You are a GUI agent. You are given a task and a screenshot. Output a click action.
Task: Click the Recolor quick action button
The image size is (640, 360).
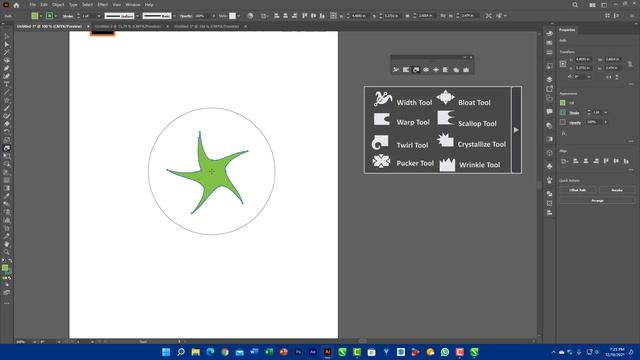point(617,190)
